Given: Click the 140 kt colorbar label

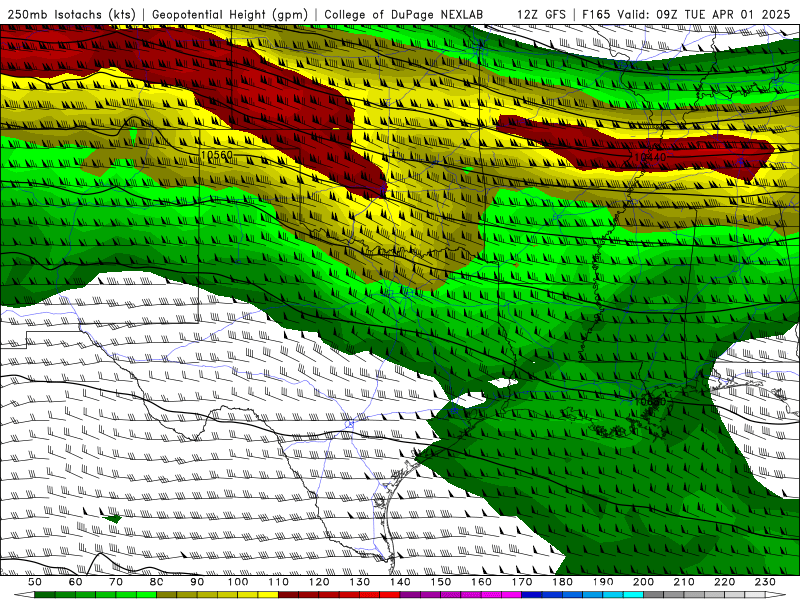Looking at the screenshot, I should (x=400, y=582).
